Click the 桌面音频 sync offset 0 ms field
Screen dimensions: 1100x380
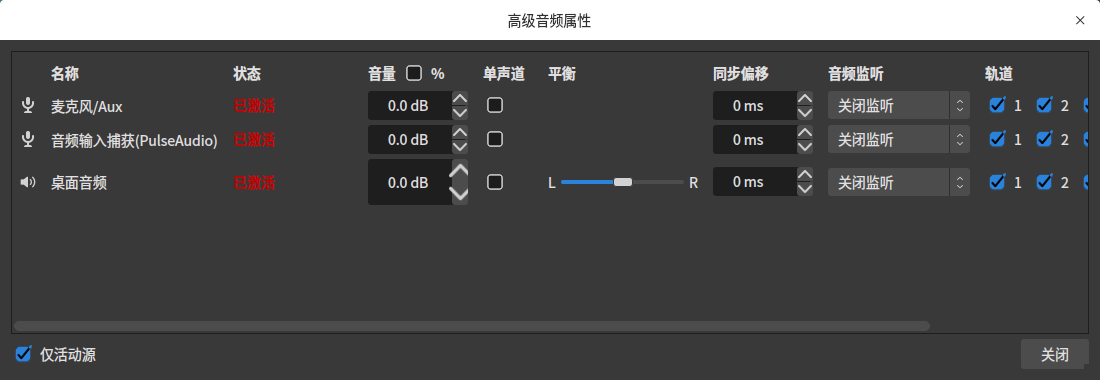point(755,182)
